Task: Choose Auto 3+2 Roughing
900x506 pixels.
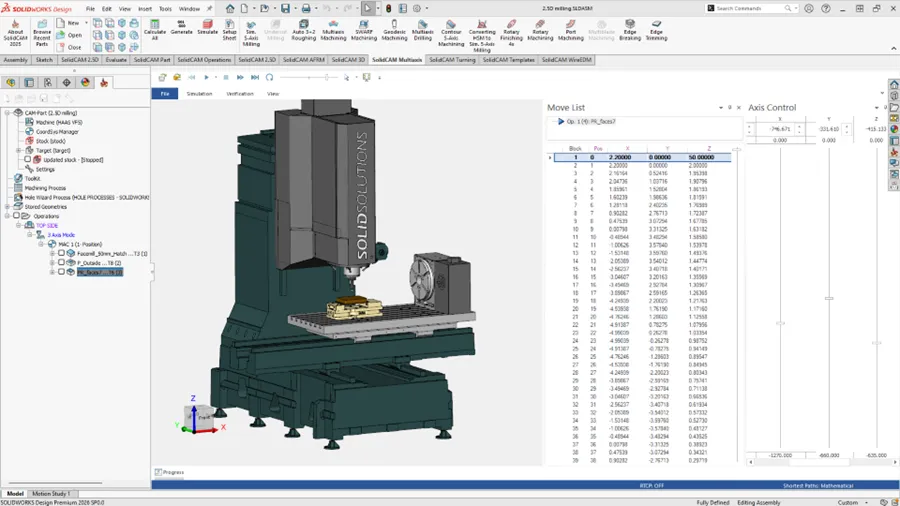Action: [304, 30]
